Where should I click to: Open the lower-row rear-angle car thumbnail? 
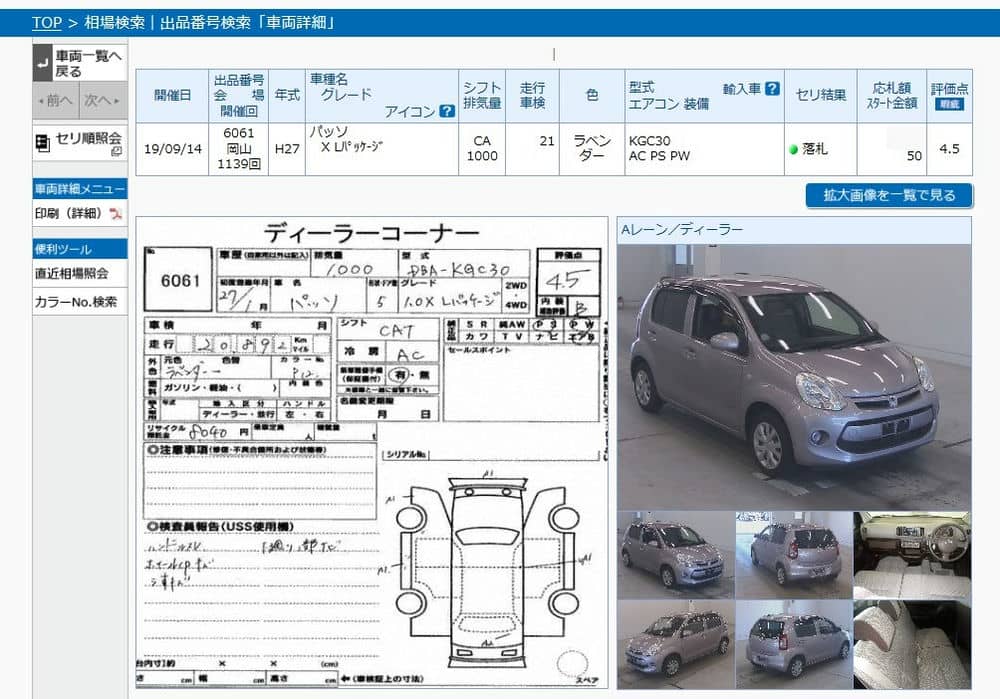point(793,644)
